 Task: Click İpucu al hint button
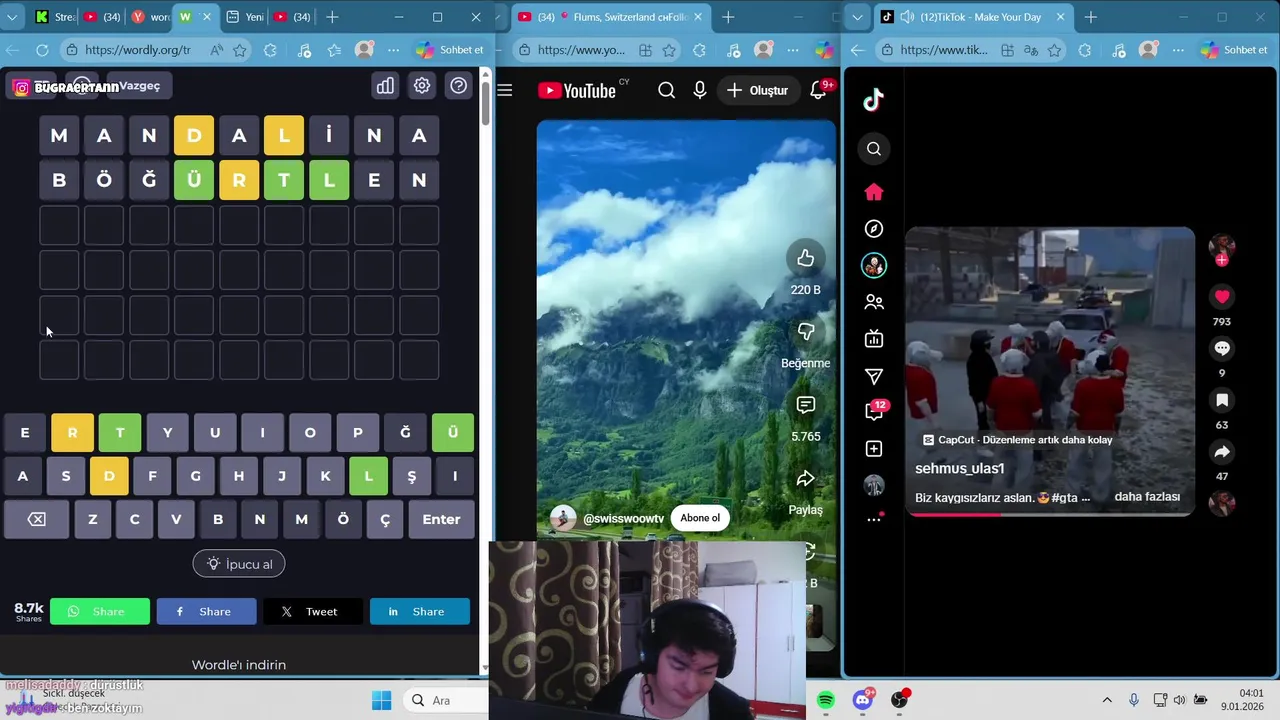[239, 564]
